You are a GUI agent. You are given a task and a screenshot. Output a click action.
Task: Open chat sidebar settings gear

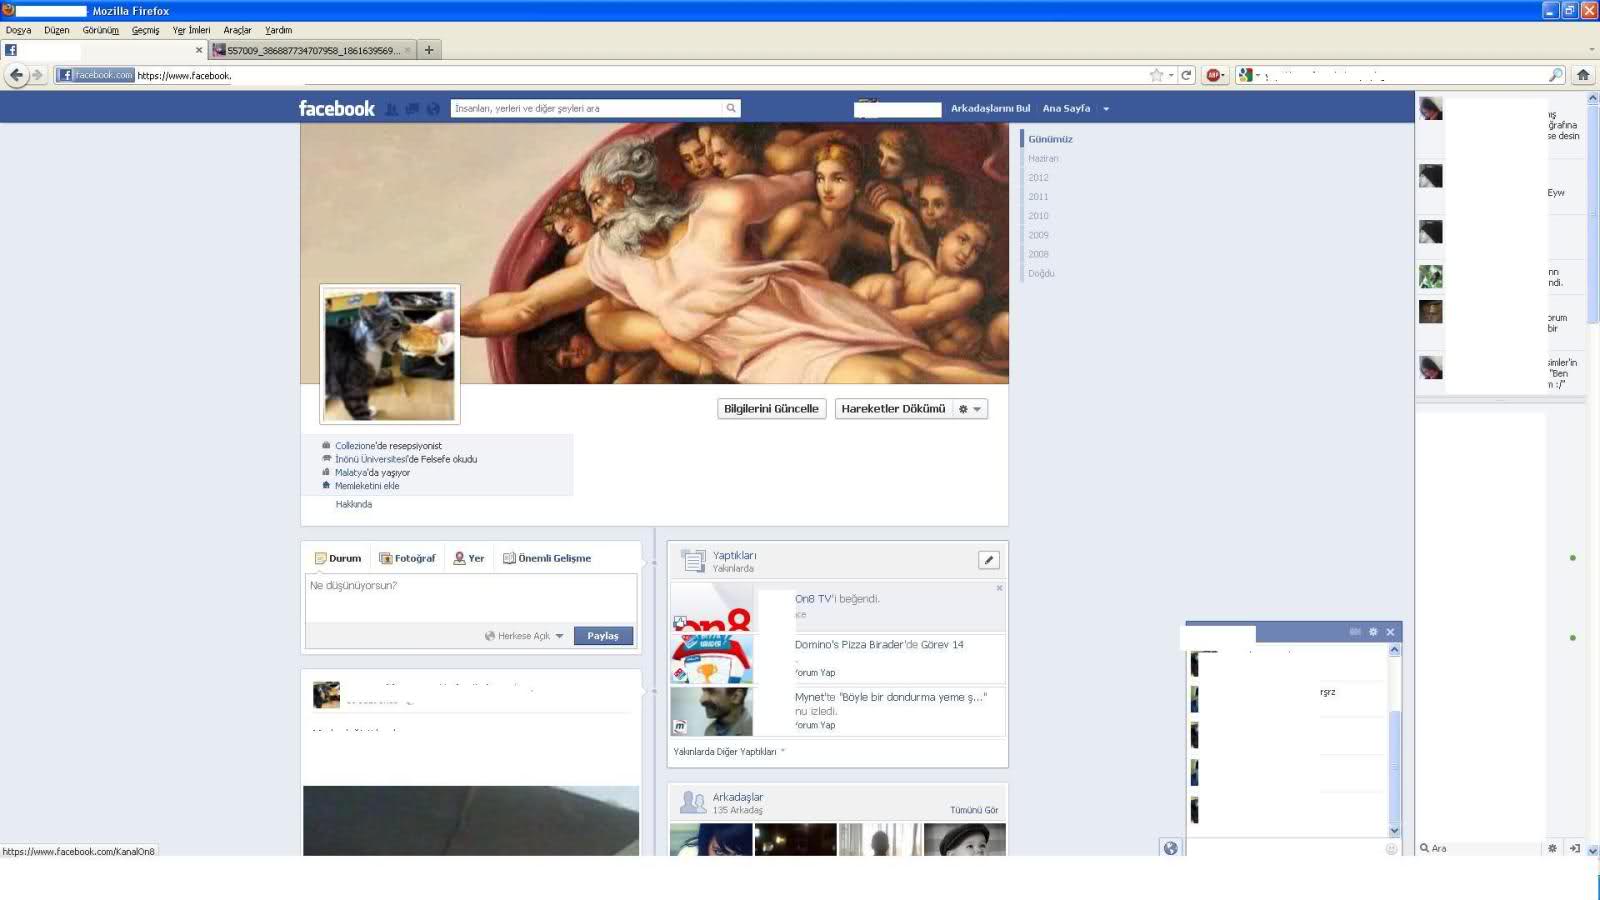(1552, 848)
